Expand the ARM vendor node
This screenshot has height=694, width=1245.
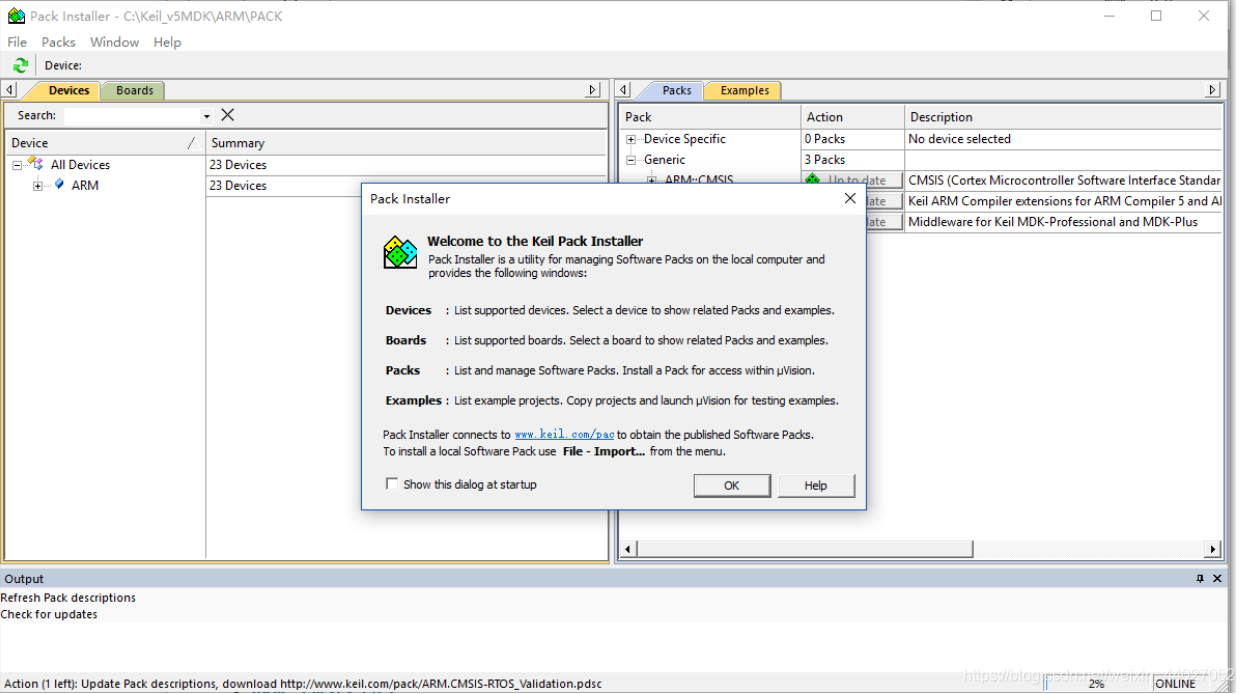(38, 186)
